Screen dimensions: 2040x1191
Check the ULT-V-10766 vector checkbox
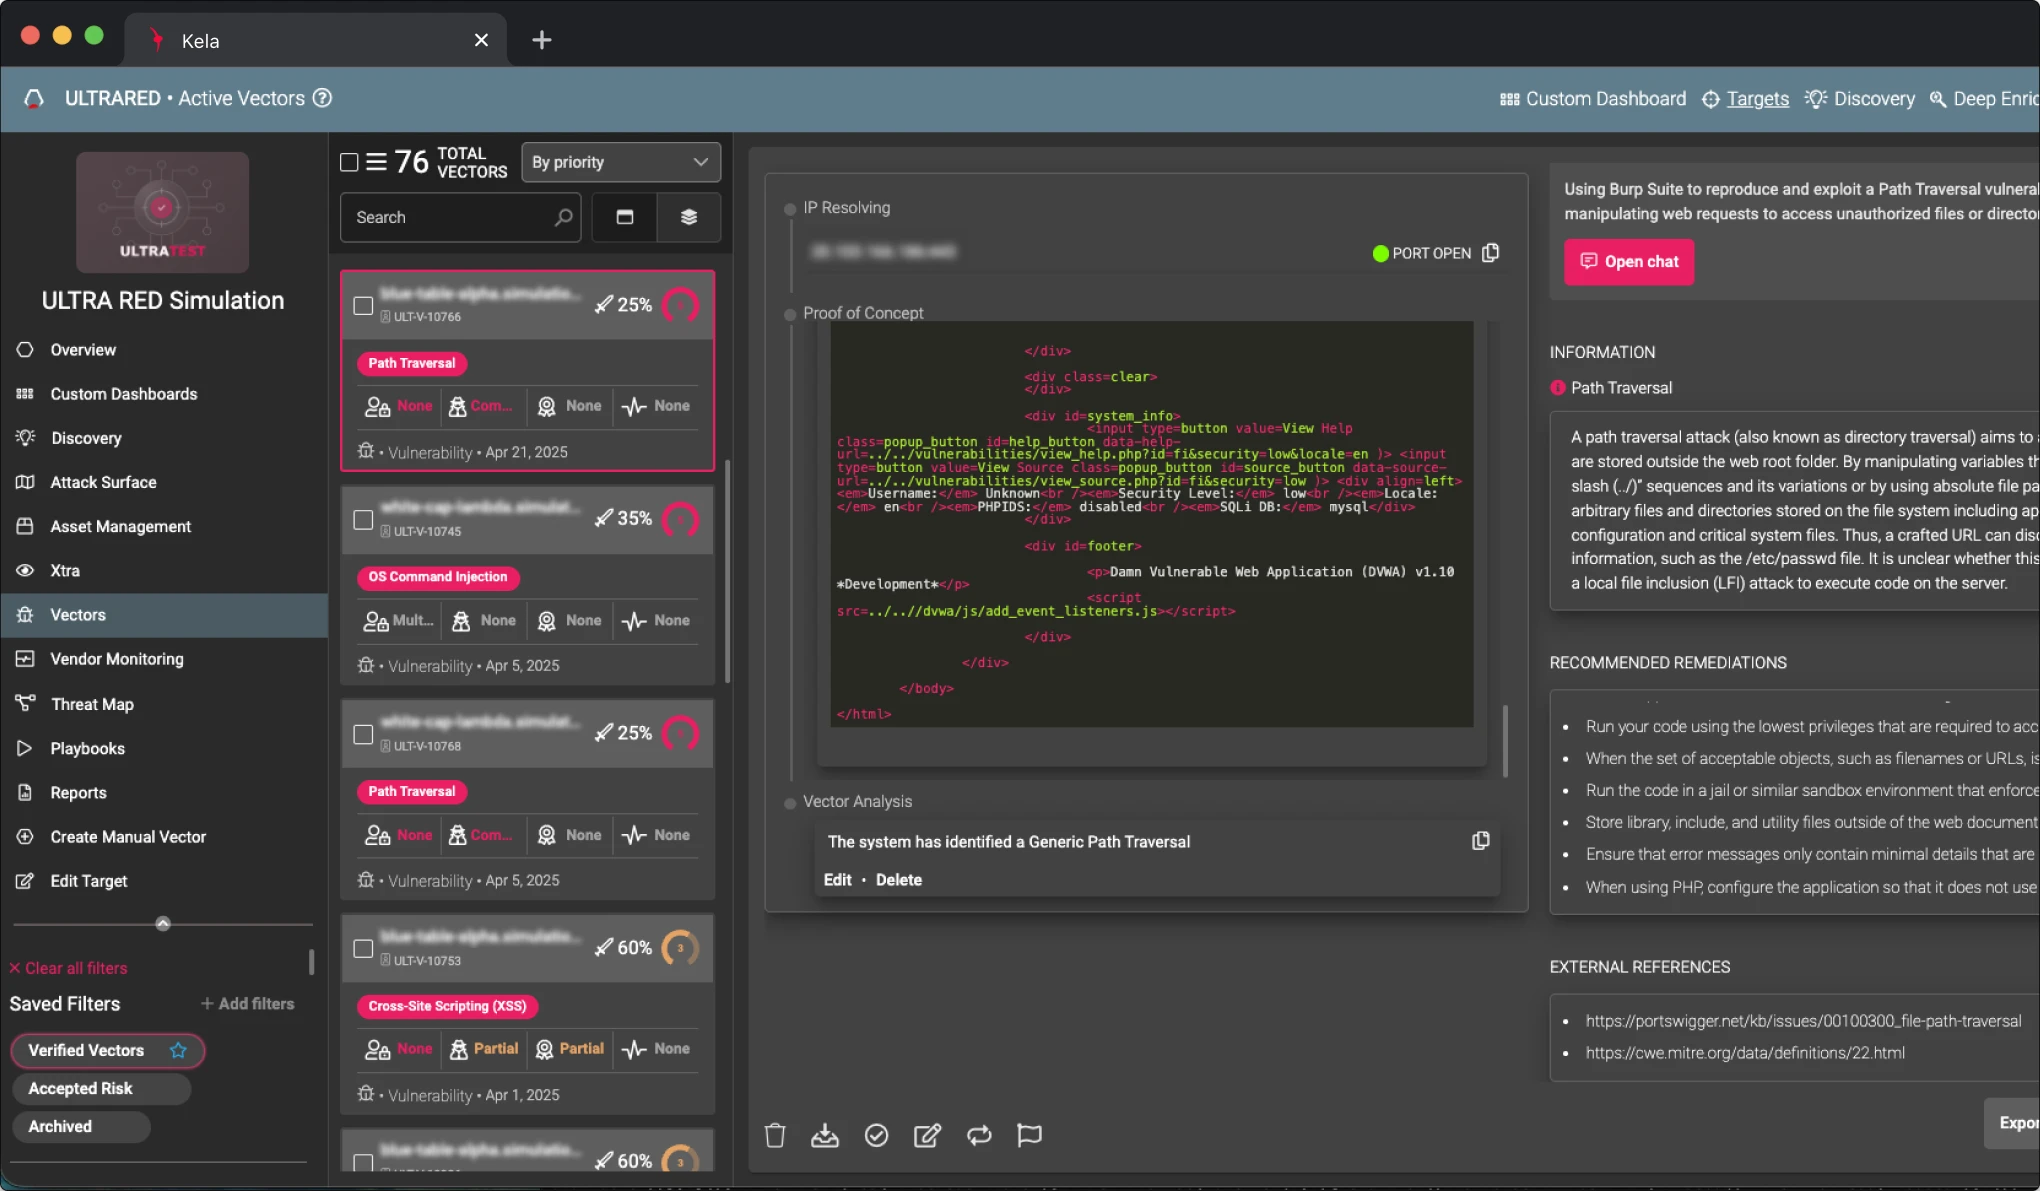(363, 305)
